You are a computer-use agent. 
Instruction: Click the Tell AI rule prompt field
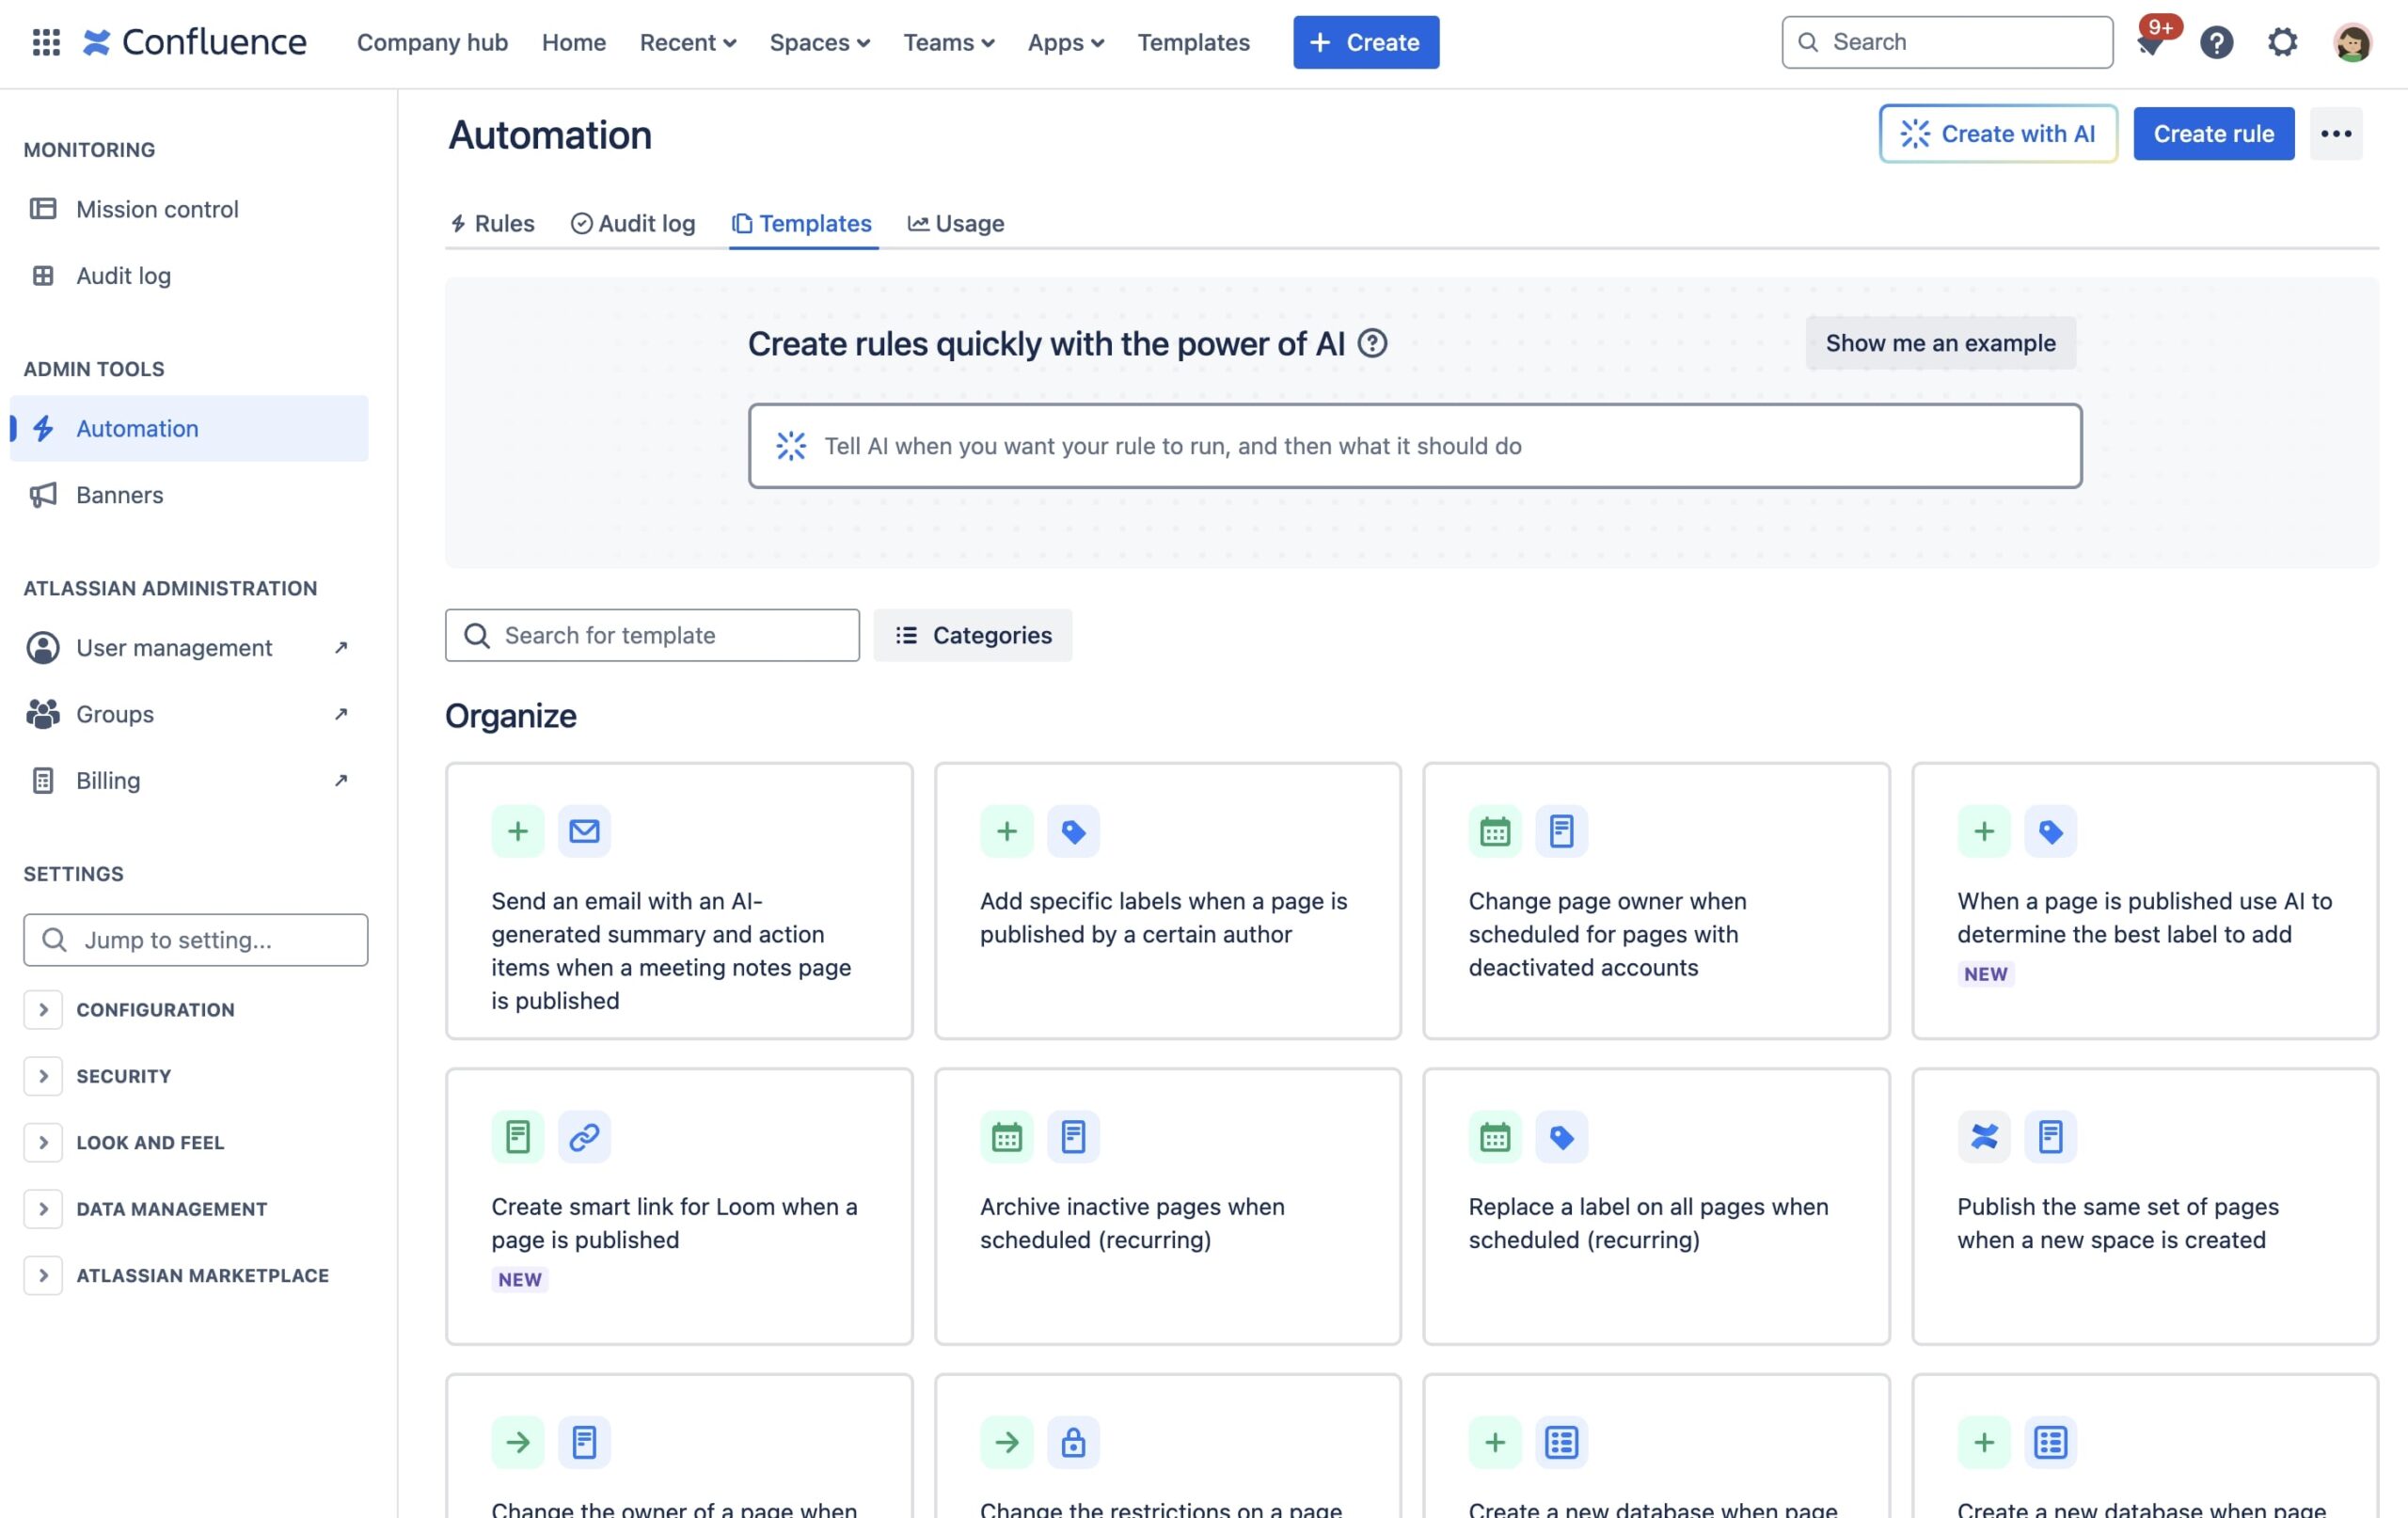point(1415,446)
